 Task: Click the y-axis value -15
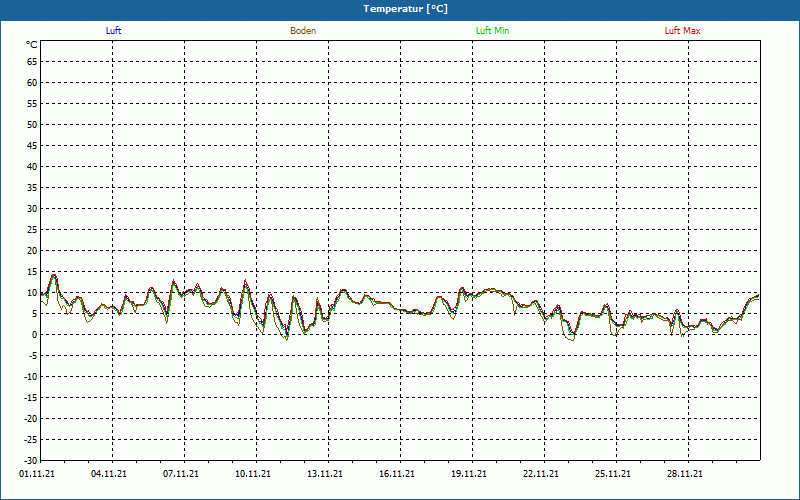(31, 397)
